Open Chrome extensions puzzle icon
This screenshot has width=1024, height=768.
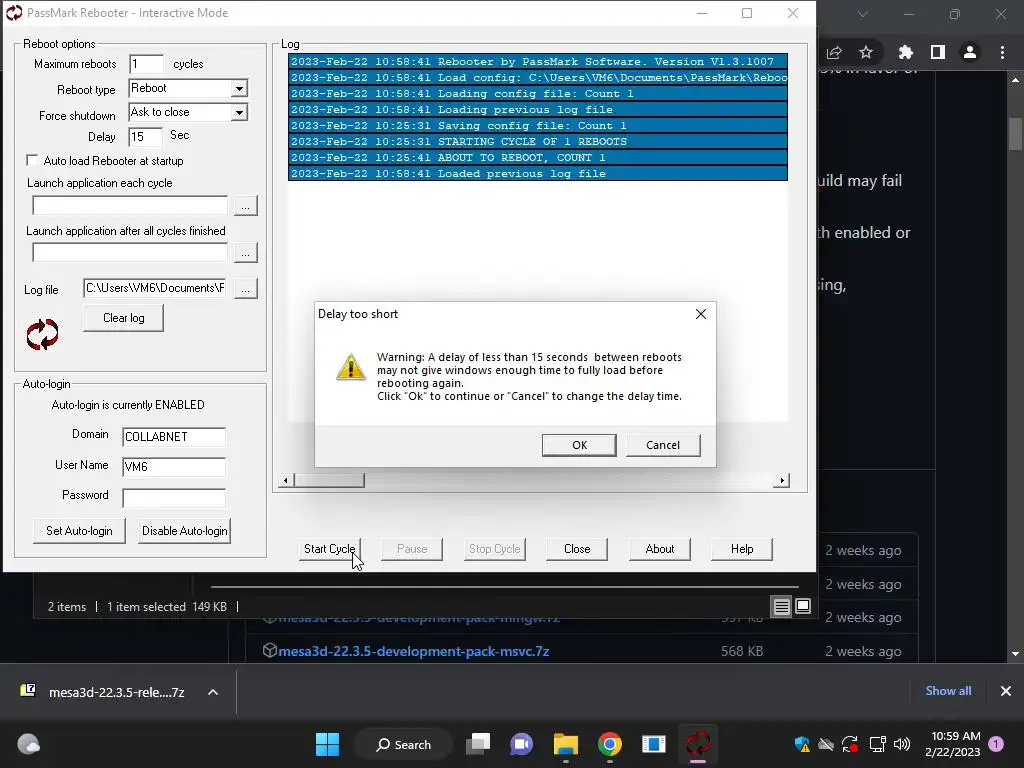pyautogui.click(x=906, y=52)
